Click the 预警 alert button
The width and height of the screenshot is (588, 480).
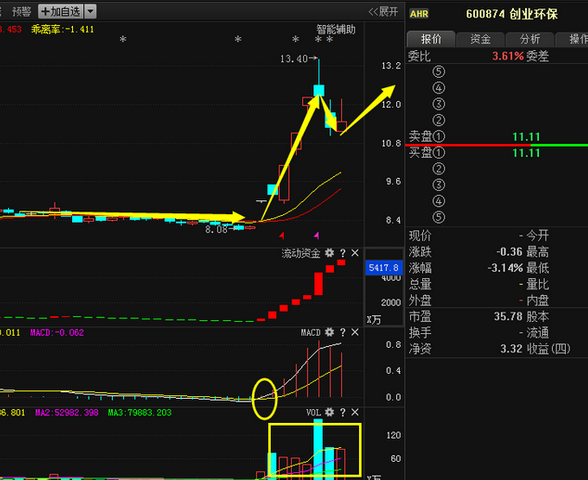[21, 12]
